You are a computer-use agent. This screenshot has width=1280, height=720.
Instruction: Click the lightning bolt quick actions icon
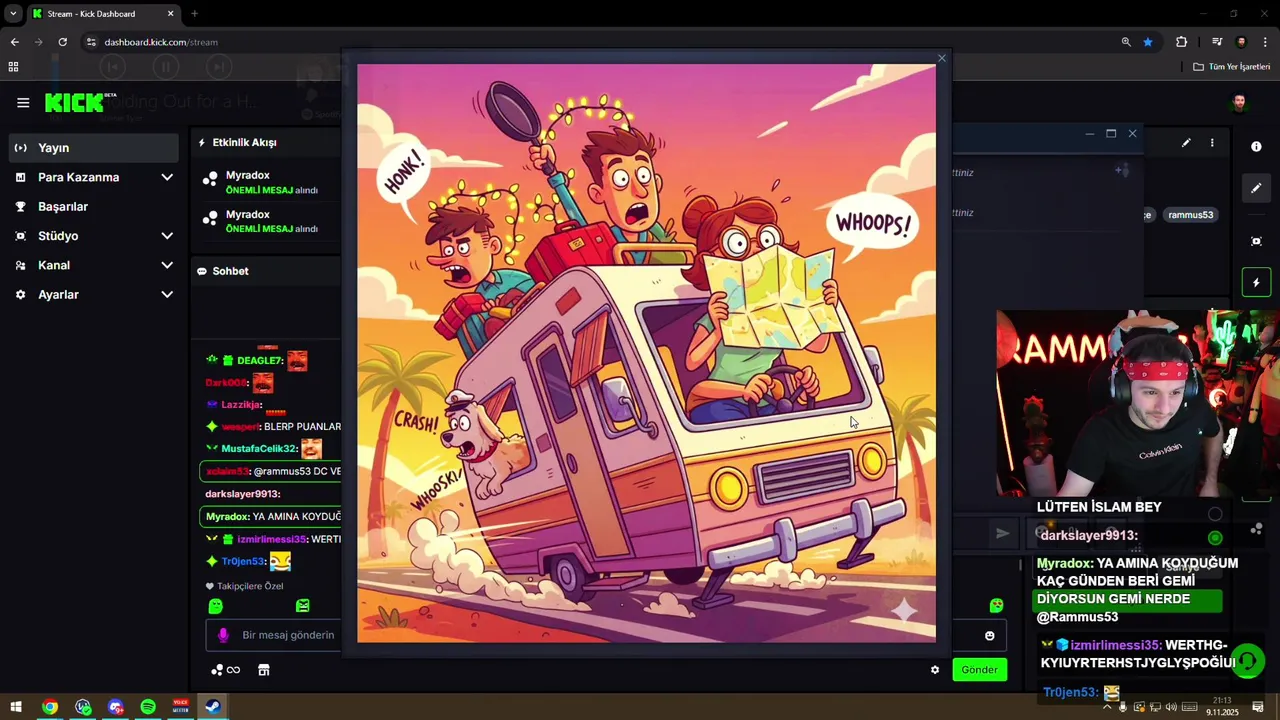(1256, 283)
